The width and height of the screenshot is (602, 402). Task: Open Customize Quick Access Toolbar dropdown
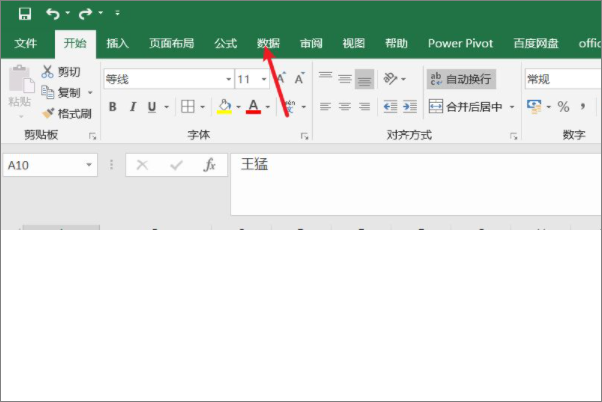click(x=117, y=13)
